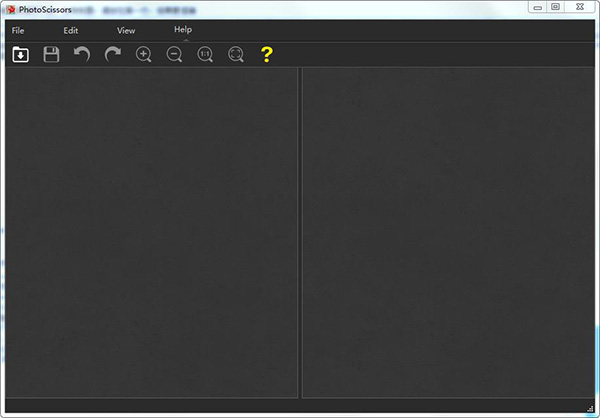Maximize the PhotoScissors window
The height and width of the screenshot is (418, 600).
point(555,7)
